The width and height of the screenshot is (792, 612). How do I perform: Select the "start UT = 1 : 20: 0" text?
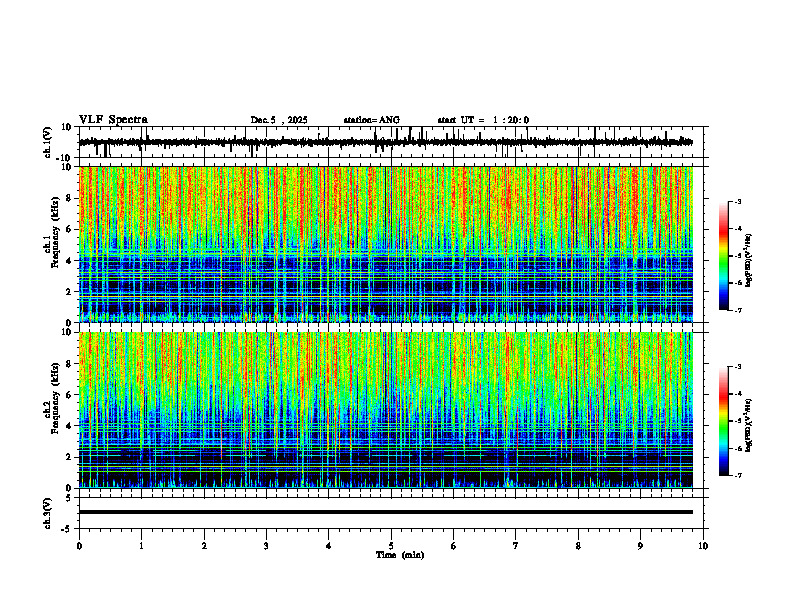coord(483,120)
